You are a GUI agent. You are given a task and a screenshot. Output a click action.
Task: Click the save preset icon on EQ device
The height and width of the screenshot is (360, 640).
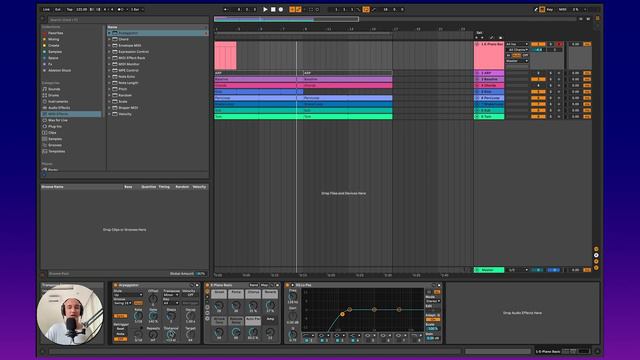[439, 285]
